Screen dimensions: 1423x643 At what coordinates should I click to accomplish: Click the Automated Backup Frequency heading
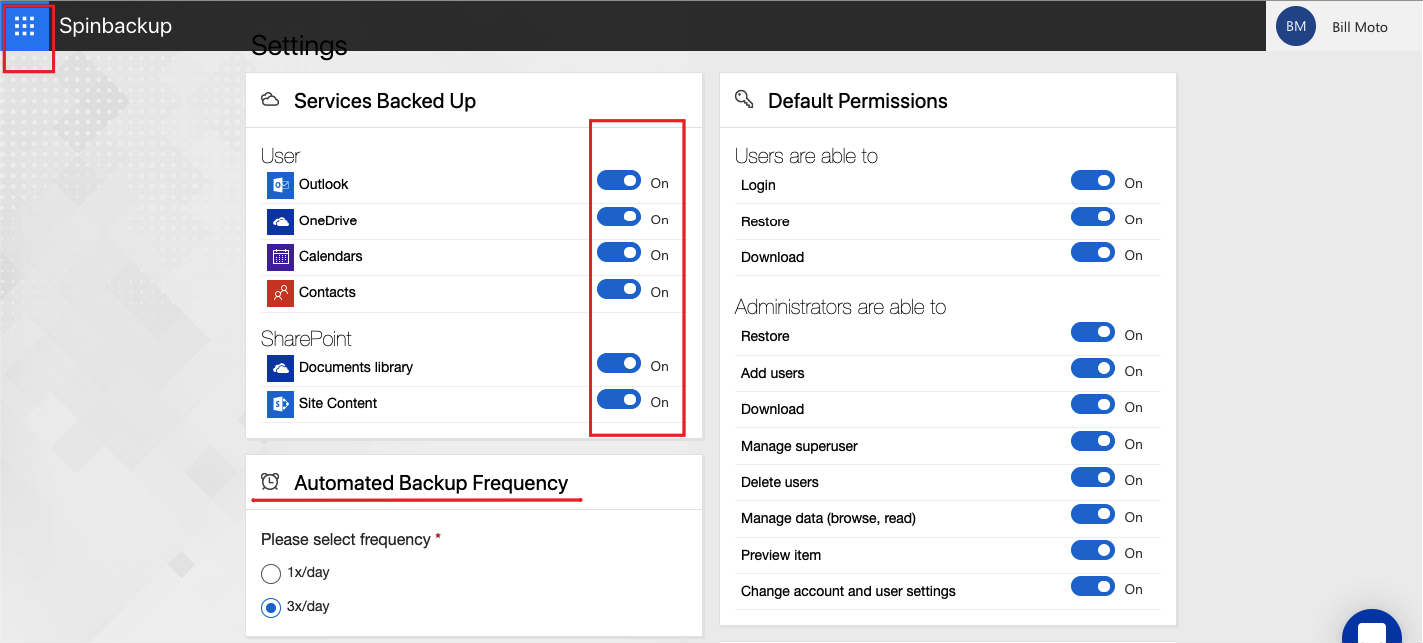tap(431, 482)
